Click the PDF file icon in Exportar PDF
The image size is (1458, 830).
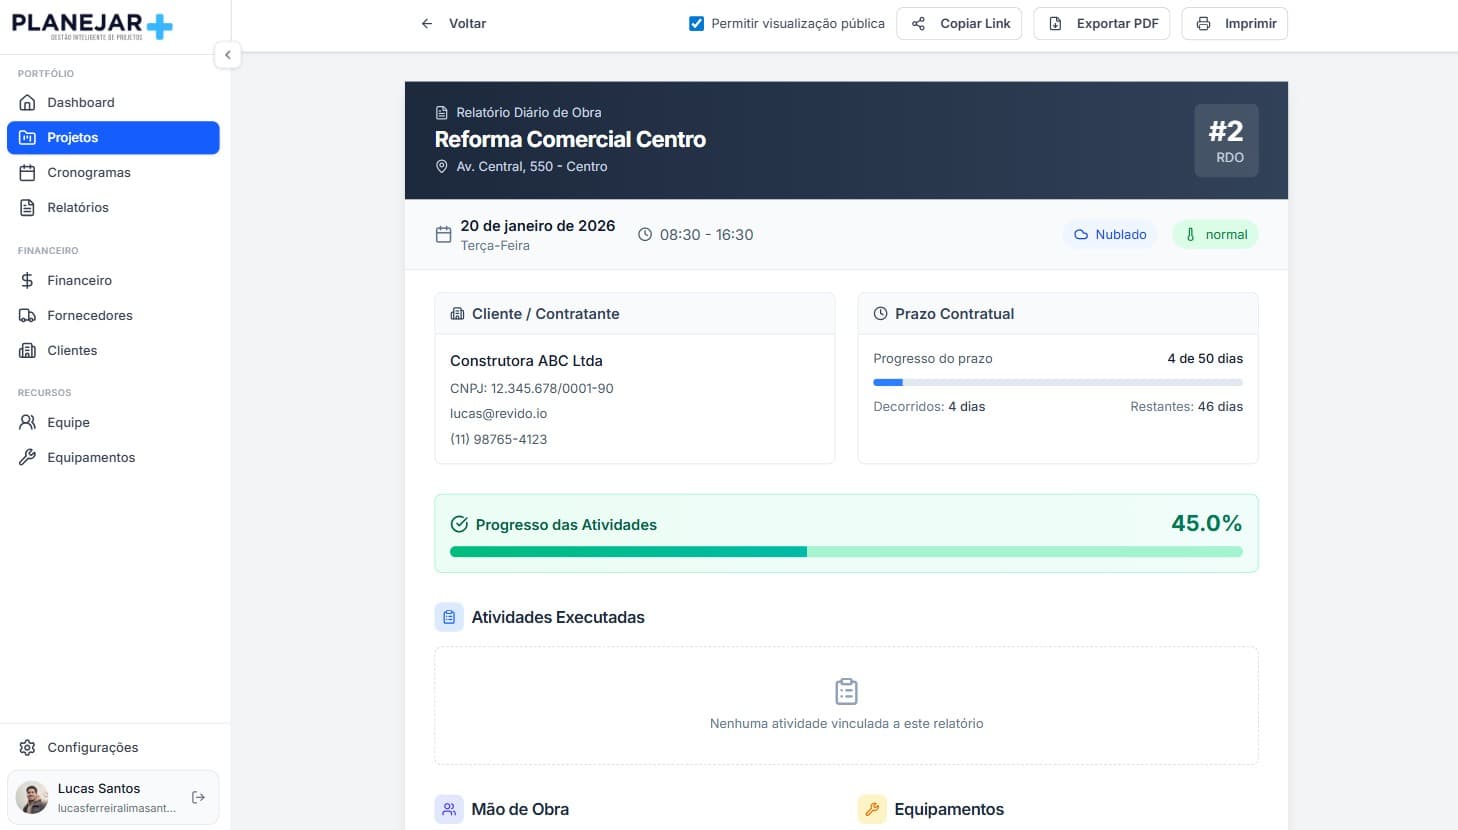click(x=1055, y=24)
